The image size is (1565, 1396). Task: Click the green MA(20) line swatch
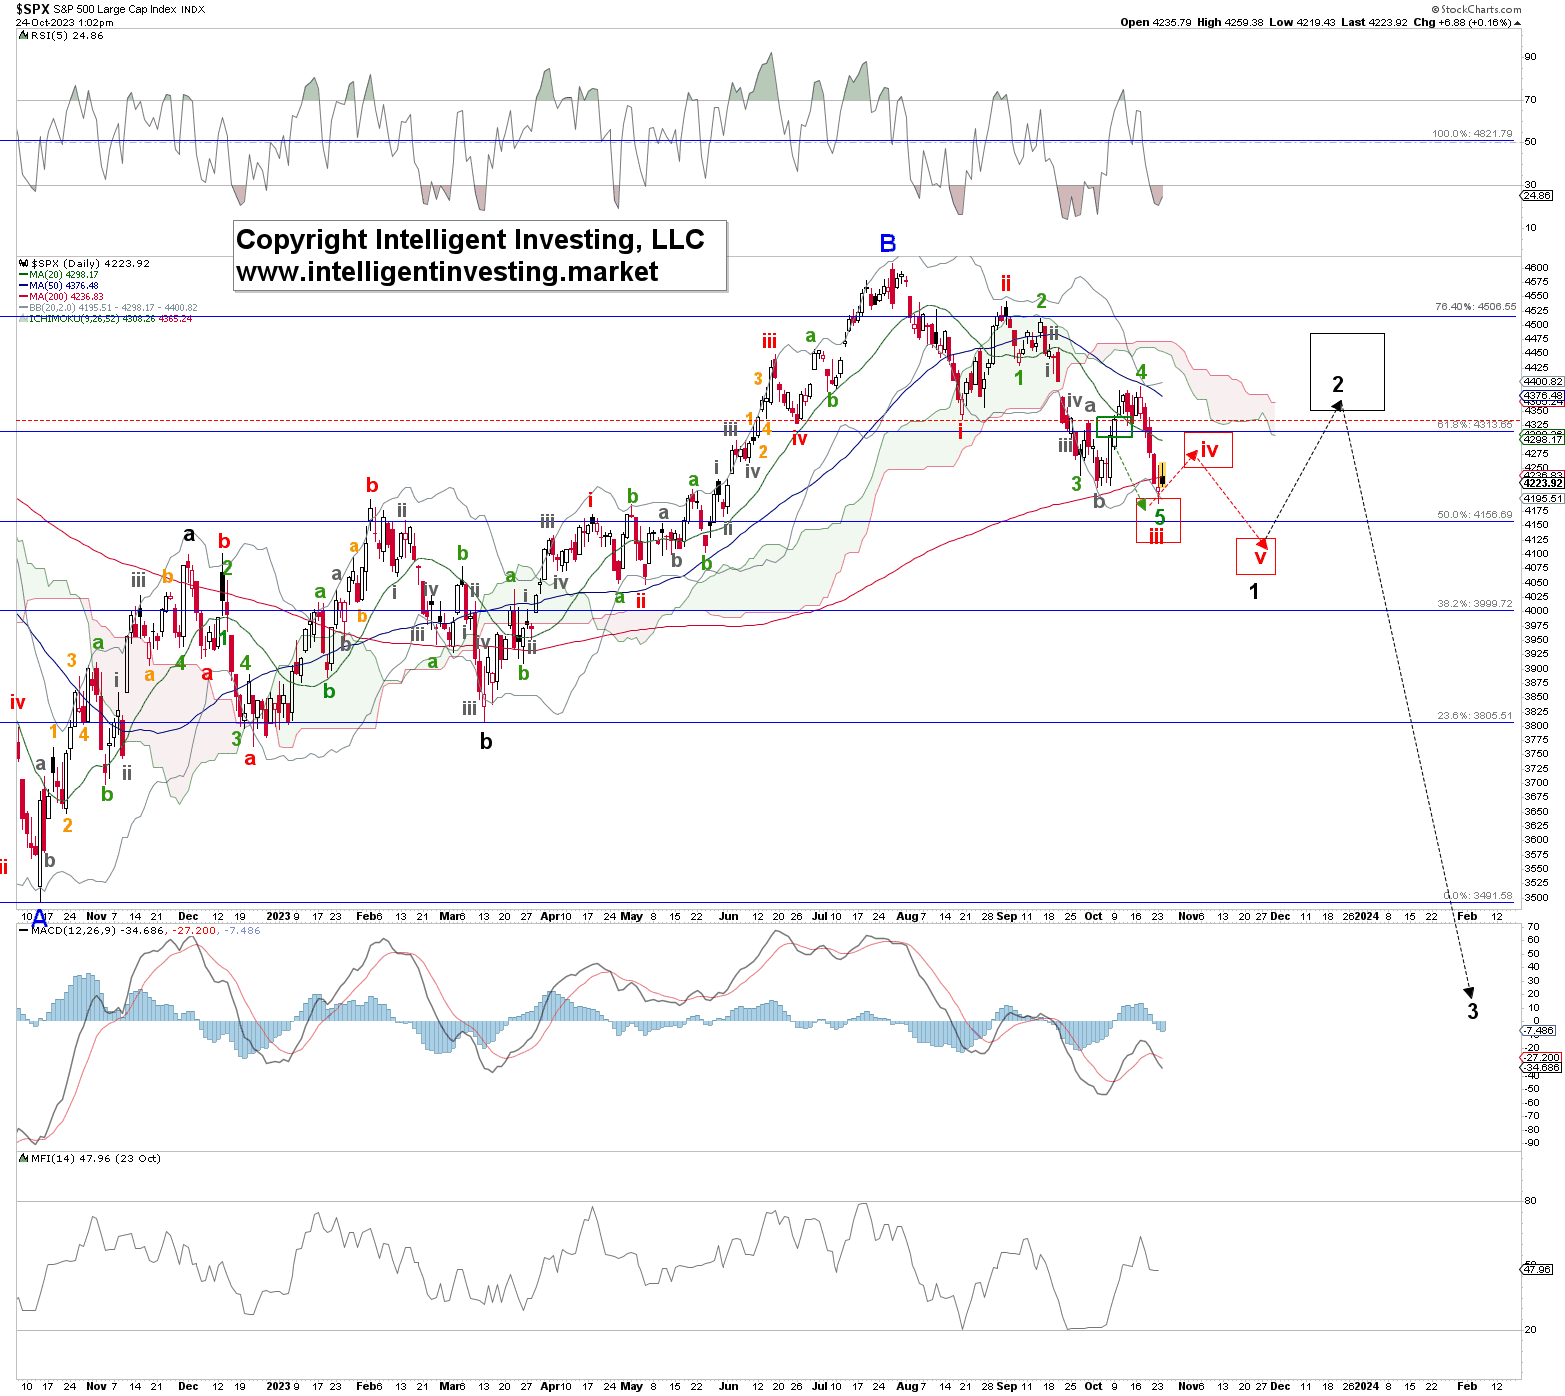24,275
